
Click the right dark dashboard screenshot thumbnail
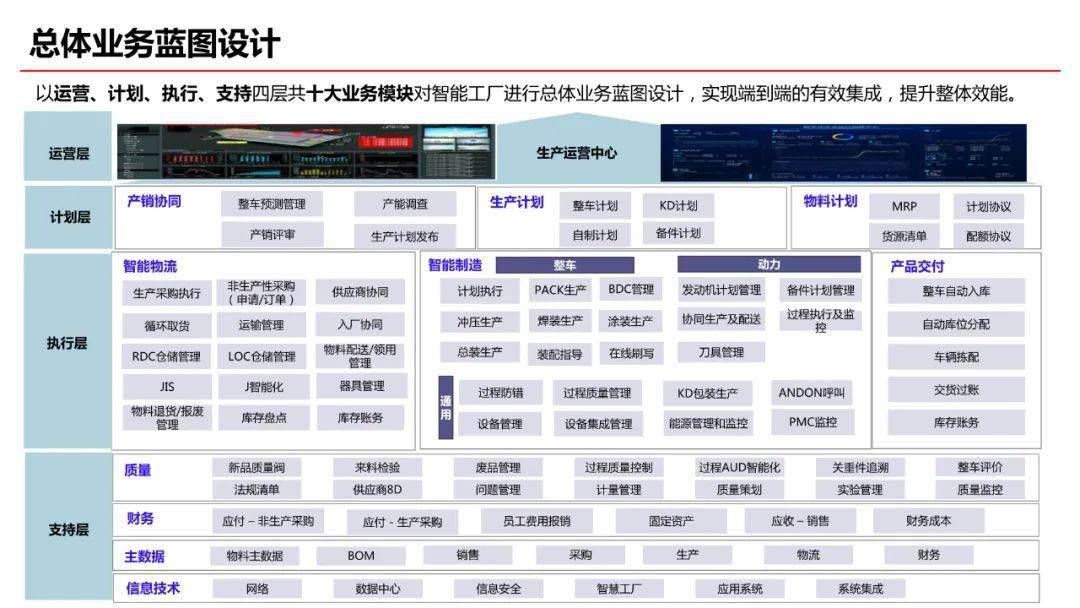[843, 152]
